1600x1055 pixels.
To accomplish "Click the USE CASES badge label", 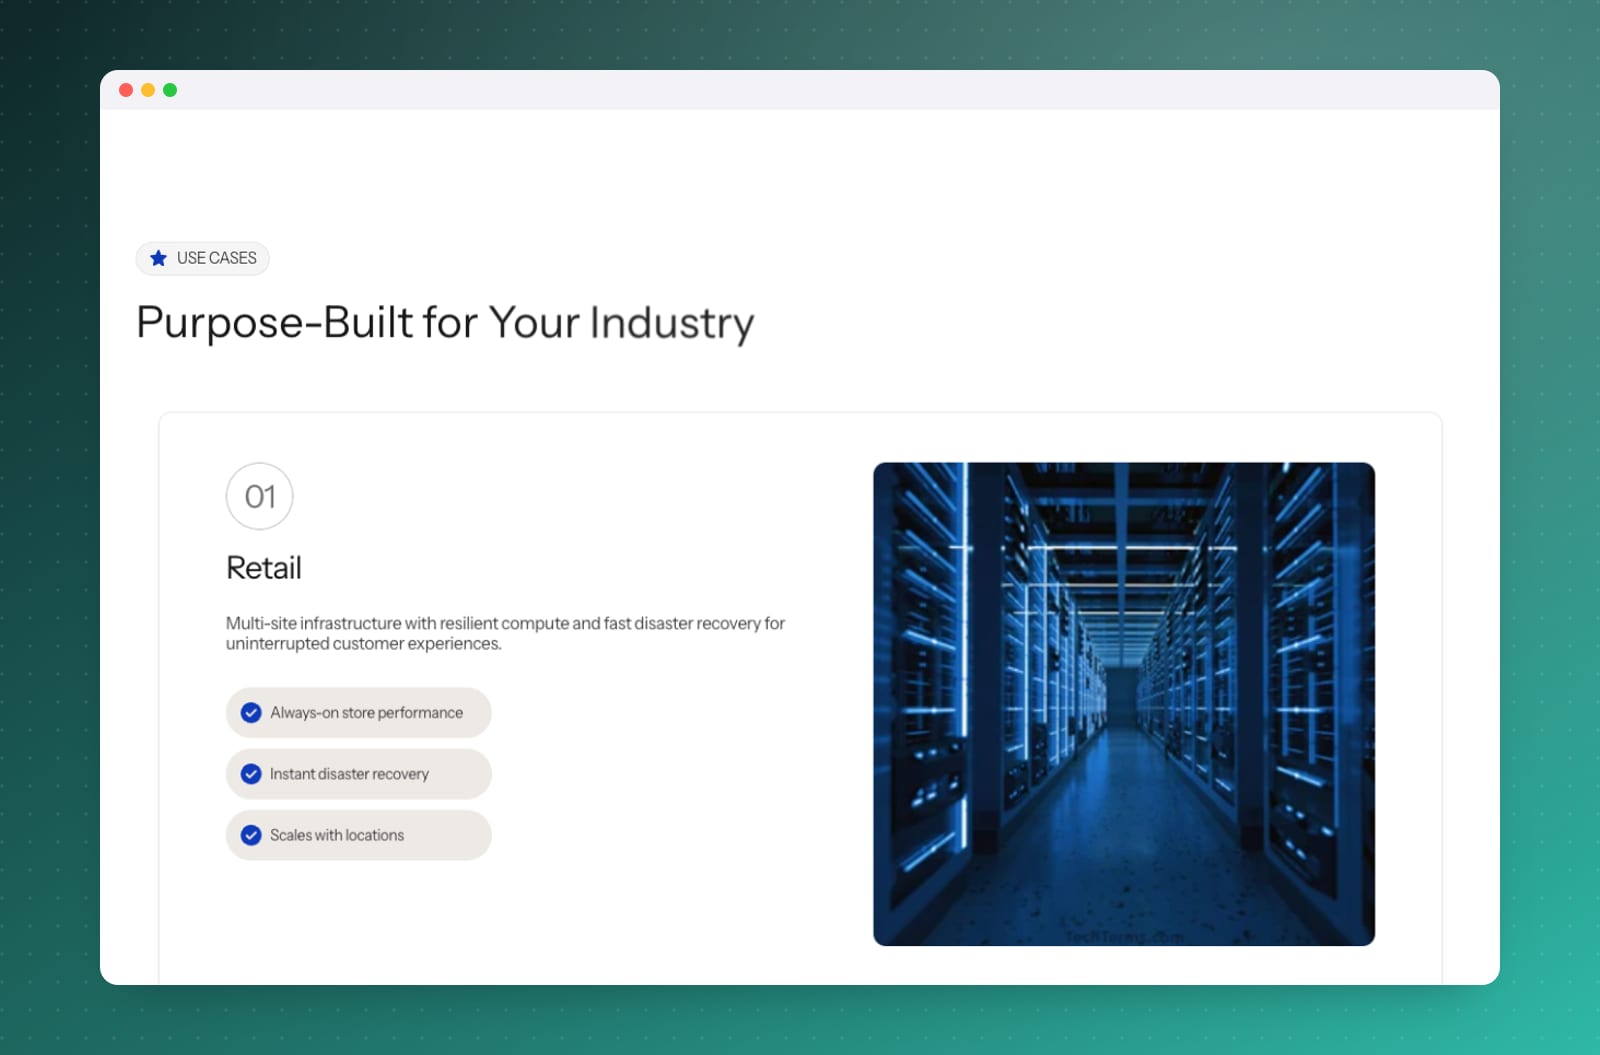I will [x=217, y=258].
